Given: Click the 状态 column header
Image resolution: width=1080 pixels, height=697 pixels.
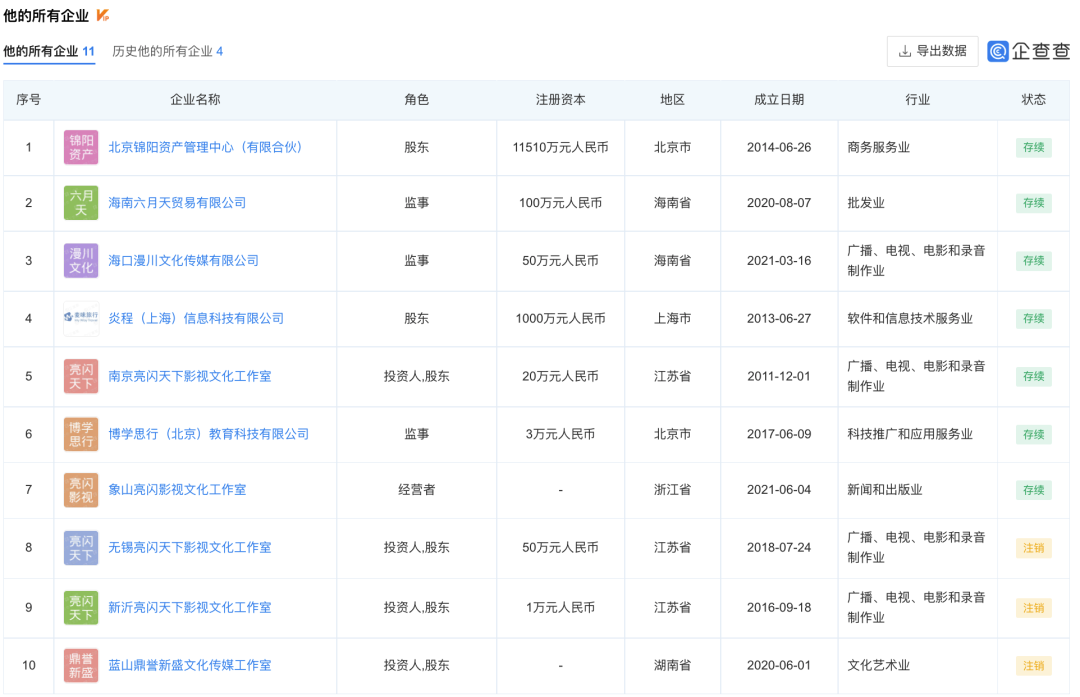Looking at the screenshot, I should tap(1033, 100).
